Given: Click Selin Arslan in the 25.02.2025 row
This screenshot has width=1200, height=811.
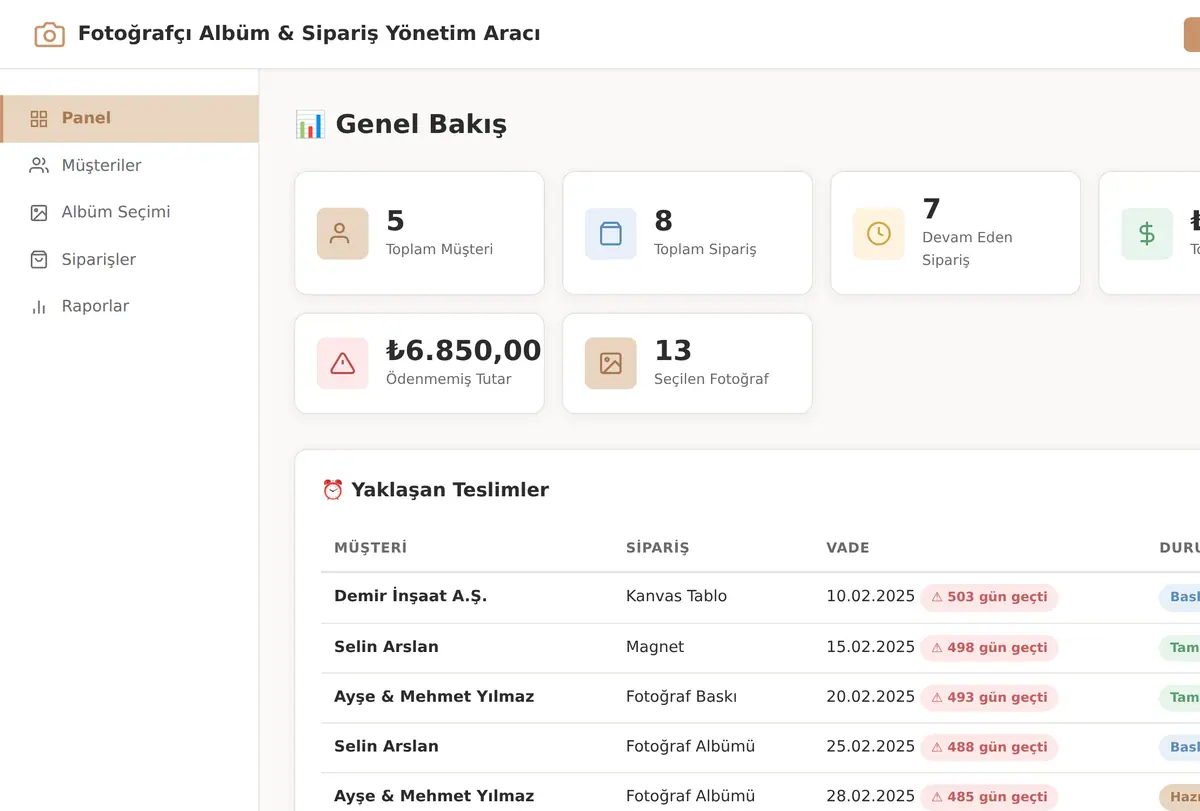Looking at the screenshot, I should pos(386,747).
